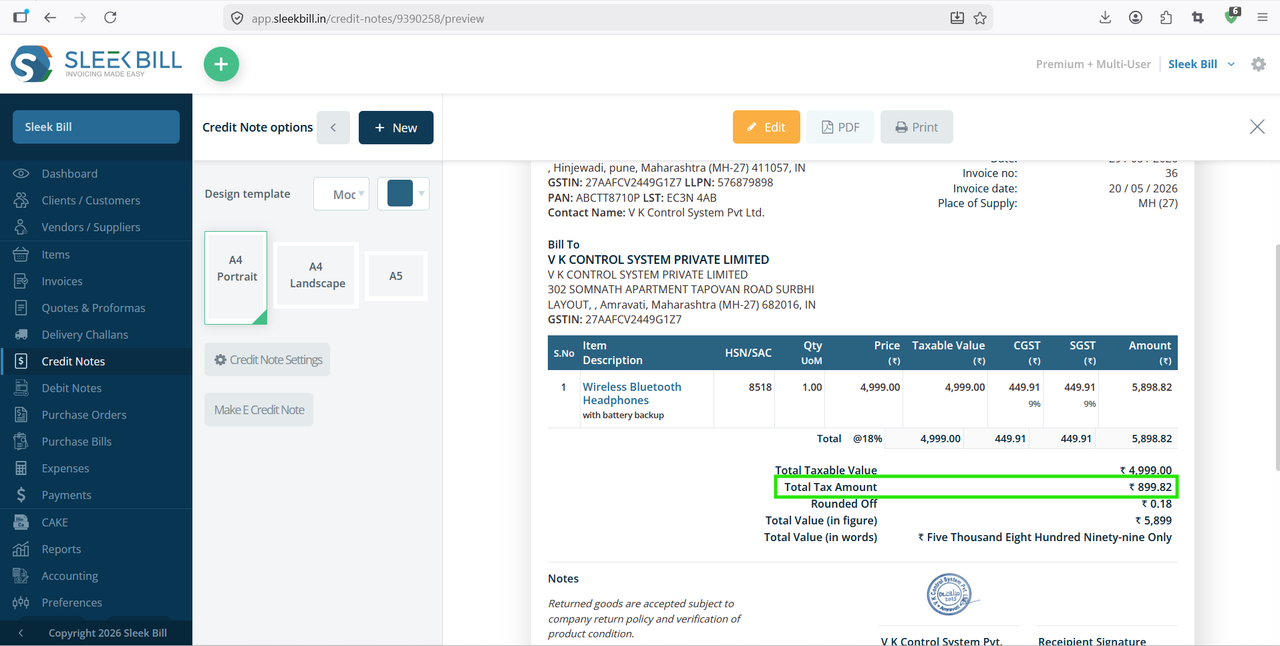Image resolution: width=1280 pixels, height=646 pixels.
Task: Click the Notes heading
Action: click(563, 579)
